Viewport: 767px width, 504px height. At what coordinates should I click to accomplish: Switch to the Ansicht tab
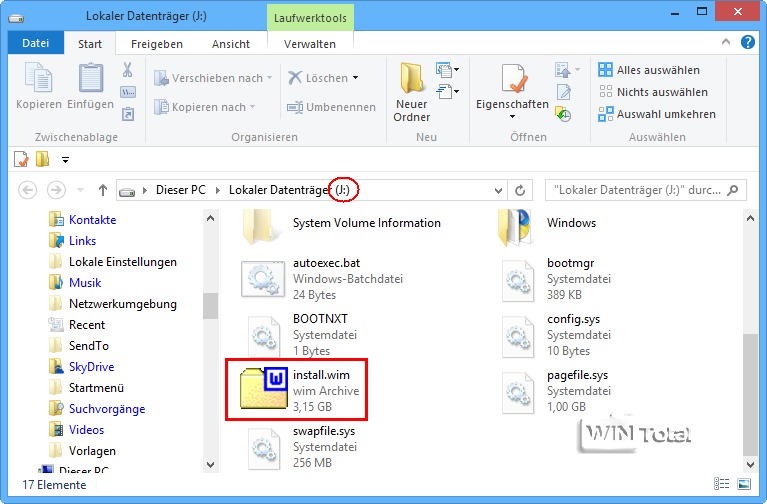click(x=231, y=44)
